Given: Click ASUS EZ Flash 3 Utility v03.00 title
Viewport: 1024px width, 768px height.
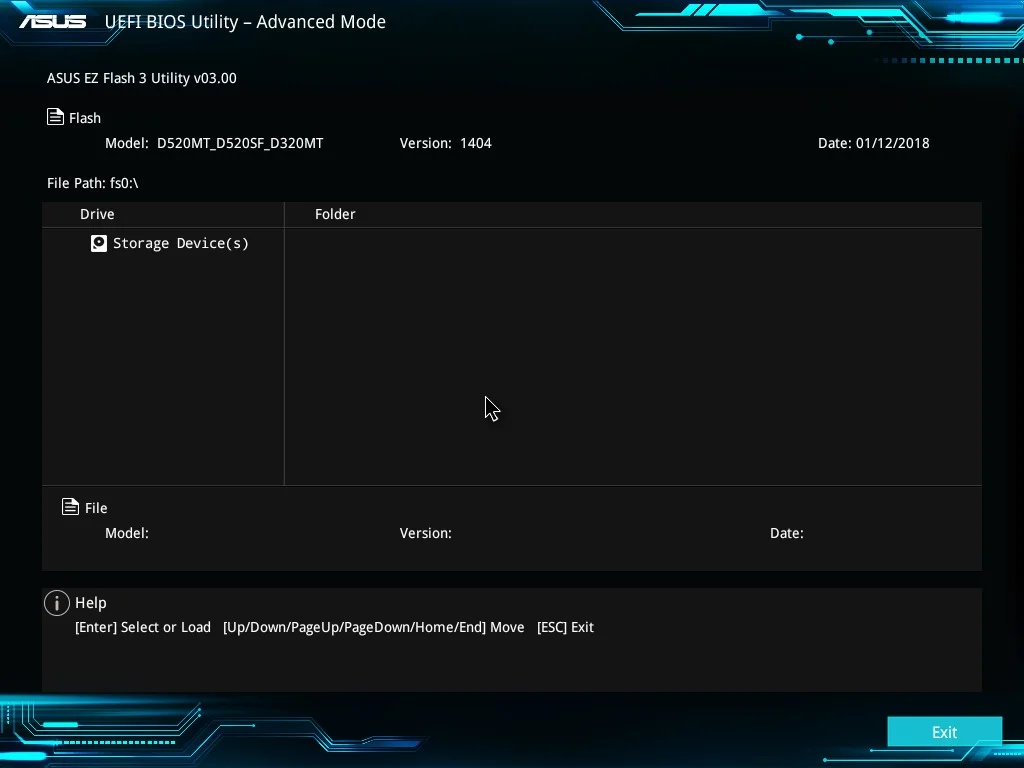Looking at the screenshot, I should [142, 78].
